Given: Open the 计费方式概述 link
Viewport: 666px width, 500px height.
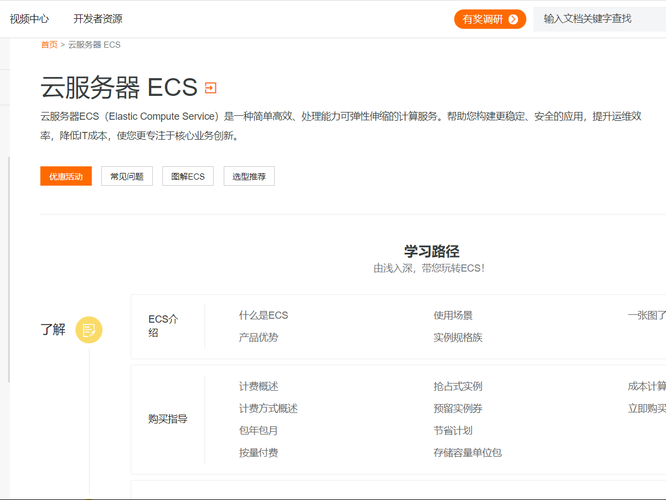Looking at the screenshot, I should click(268, 408).
